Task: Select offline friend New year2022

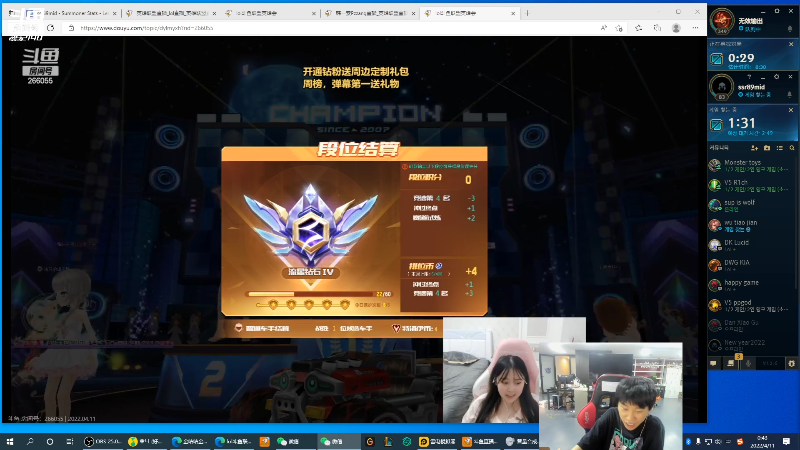Action: pos(752,345)
